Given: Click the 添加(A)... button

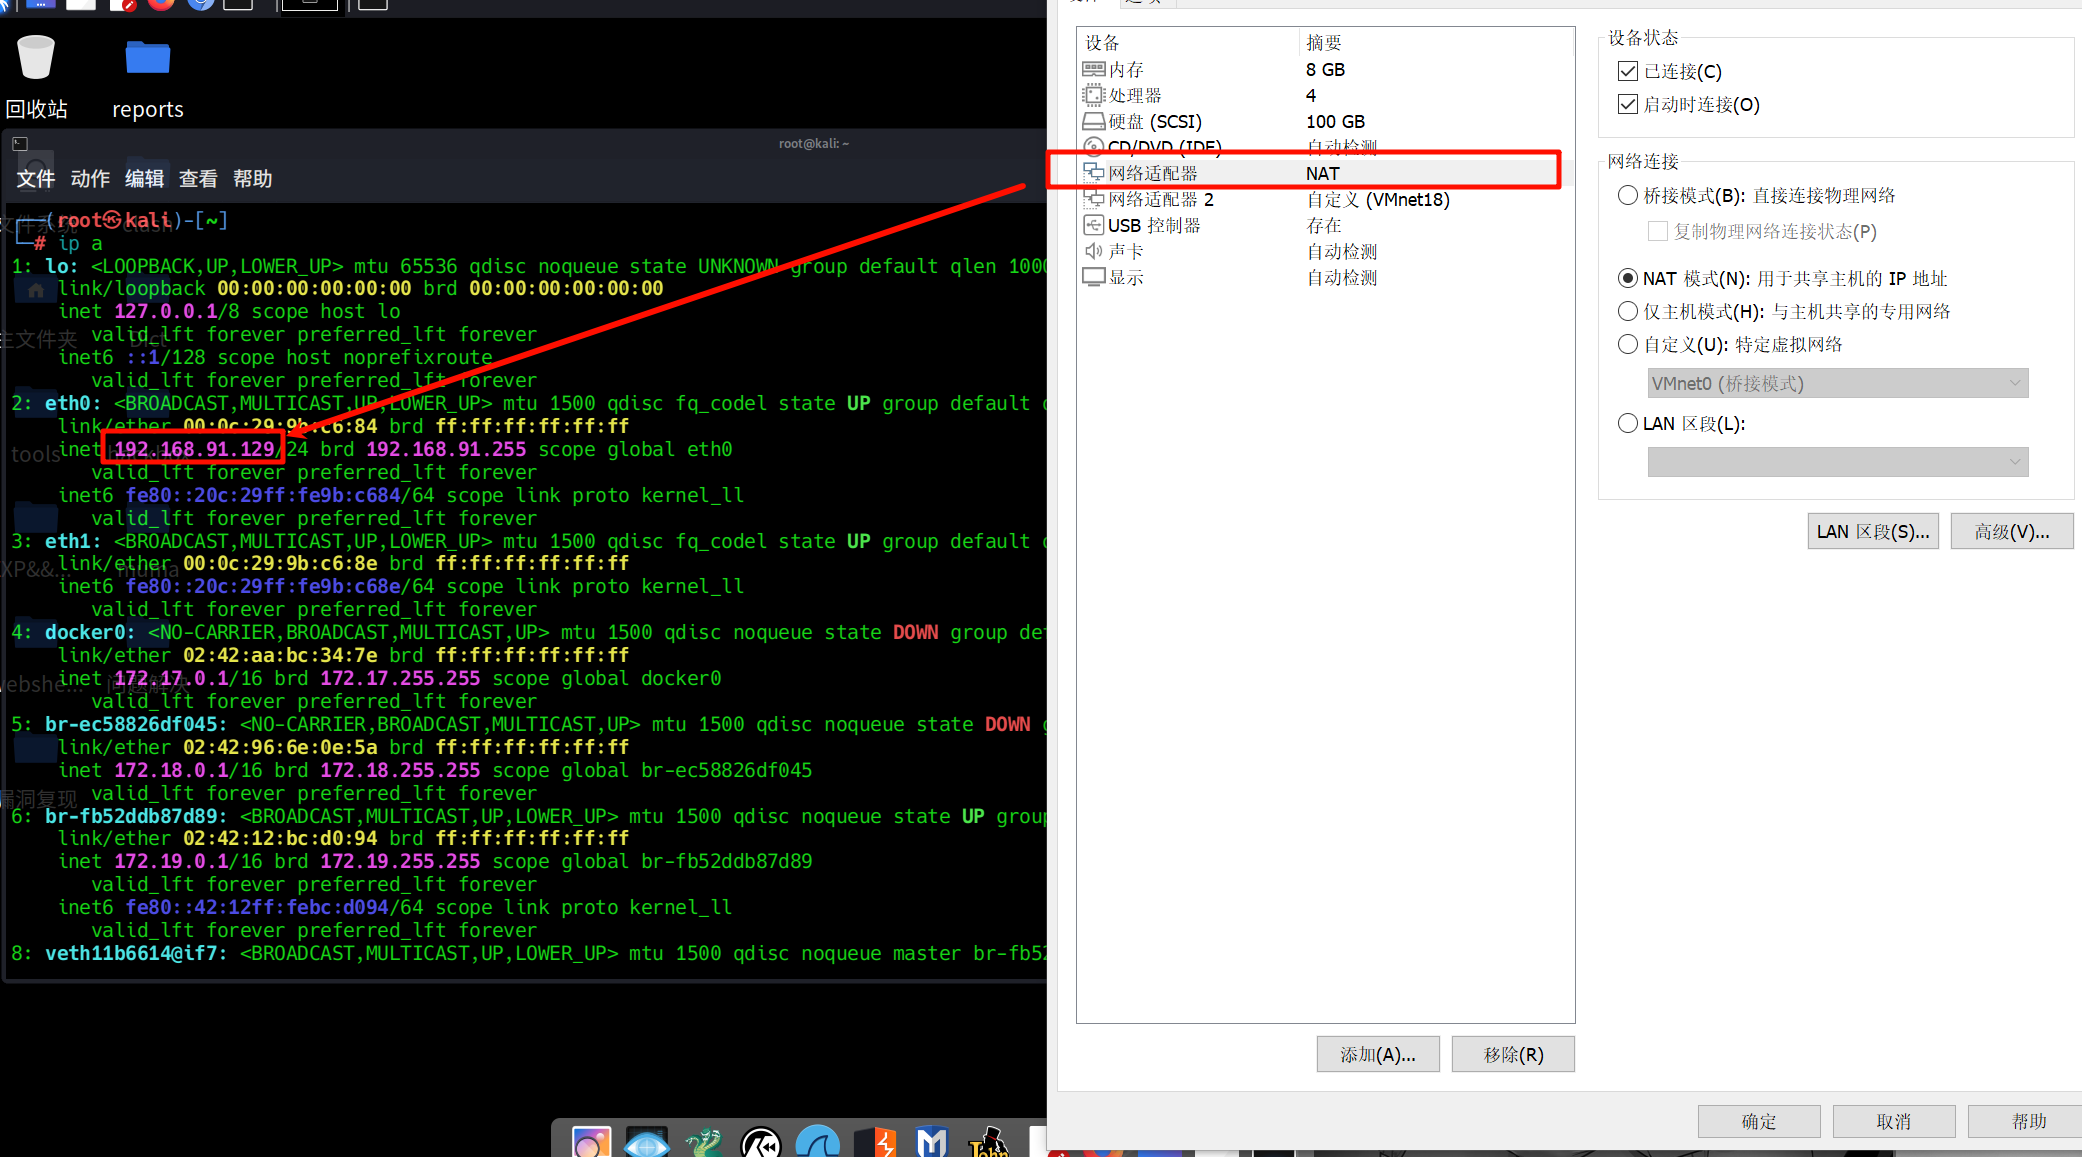Looking at the screenshot, I should (1378, 1054).
